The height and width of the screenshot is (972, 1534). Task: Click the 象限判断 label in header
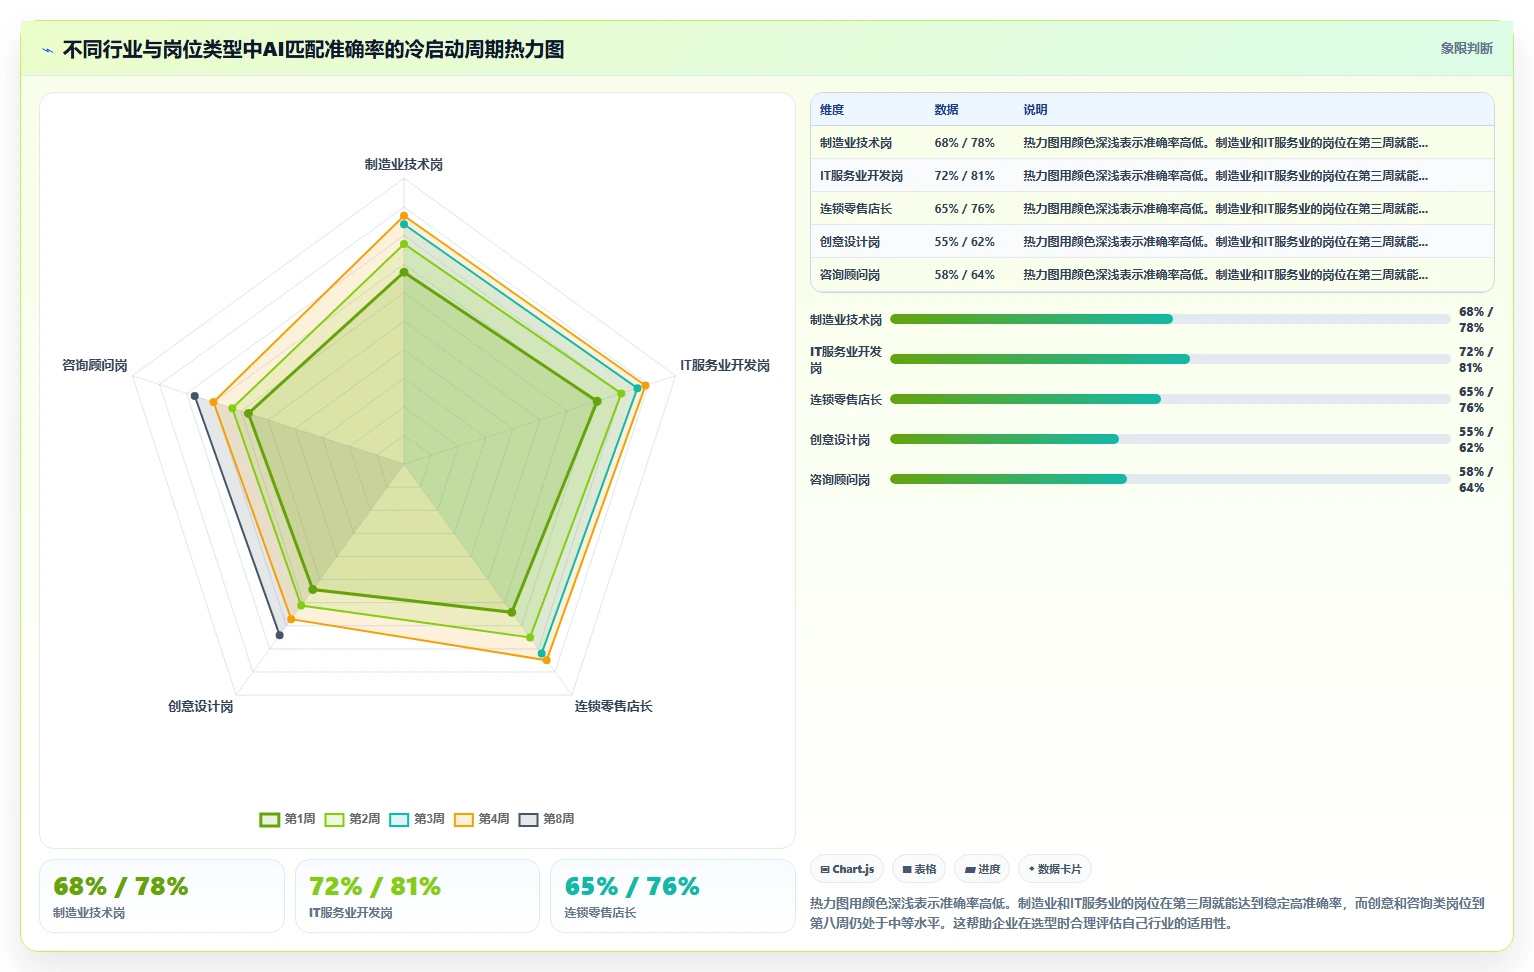click(x=1466, y=48)
